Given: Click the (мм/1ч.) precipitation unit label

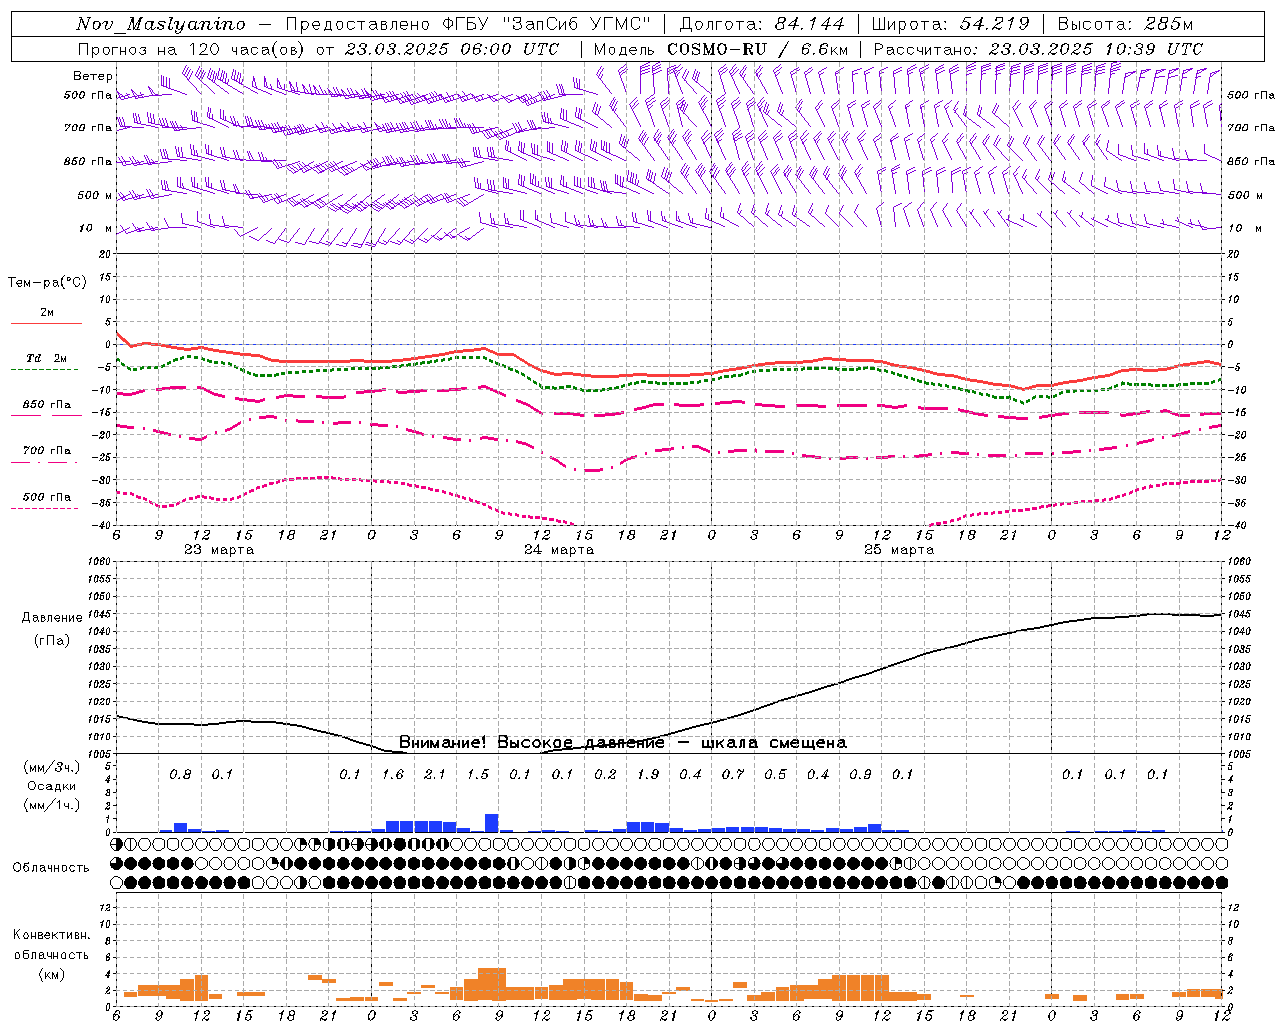Looking at the screenshot, I should coord(52,805).
